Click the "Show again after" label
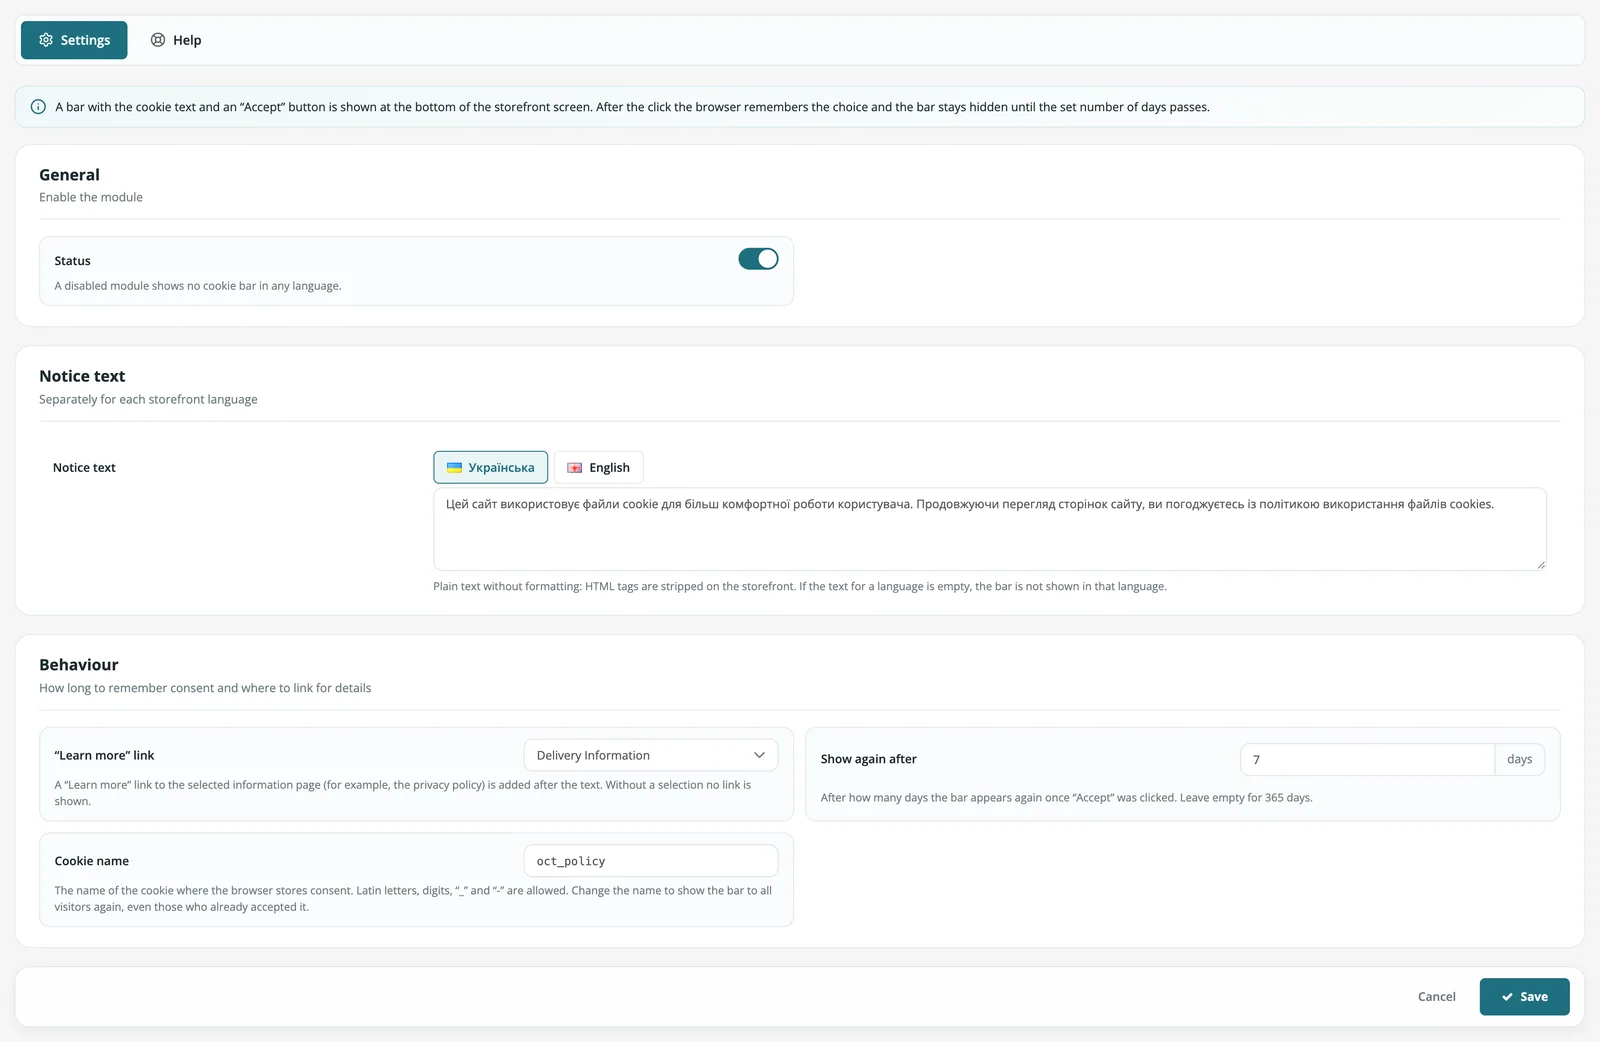The height and width of the screenshot is (1042, 1600). pyautogui.click(x=868, y=759)
